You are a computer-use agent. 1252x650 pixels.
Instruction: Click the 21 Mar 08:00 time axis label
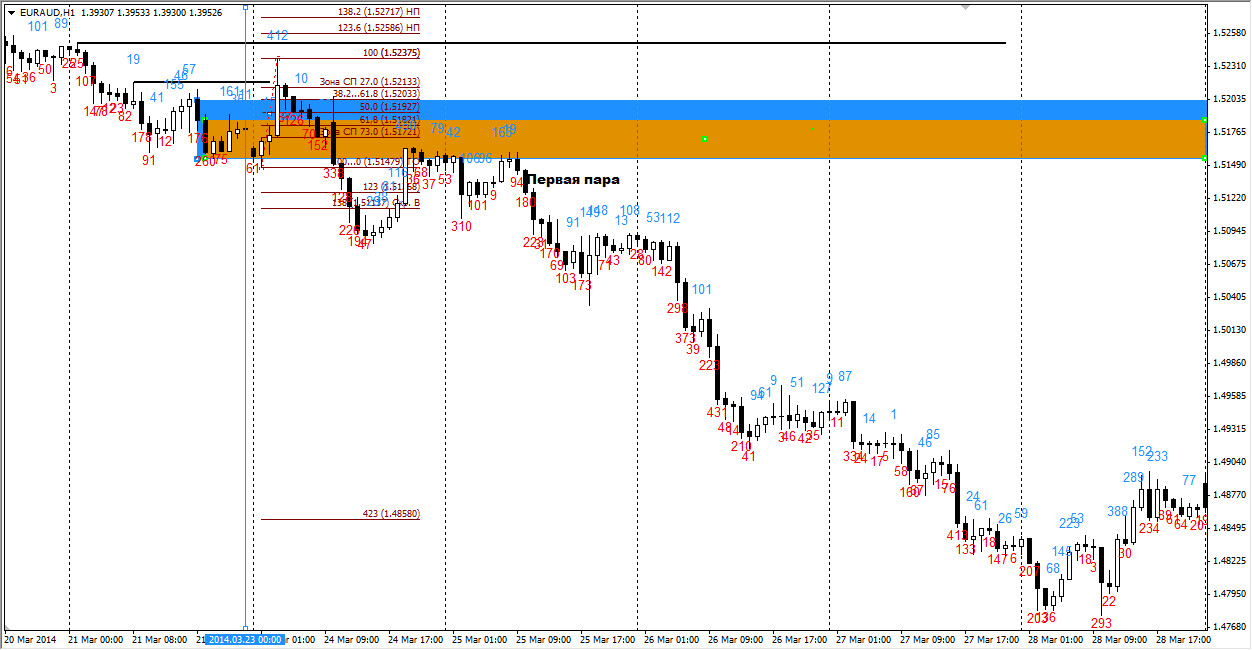[160, 638]
